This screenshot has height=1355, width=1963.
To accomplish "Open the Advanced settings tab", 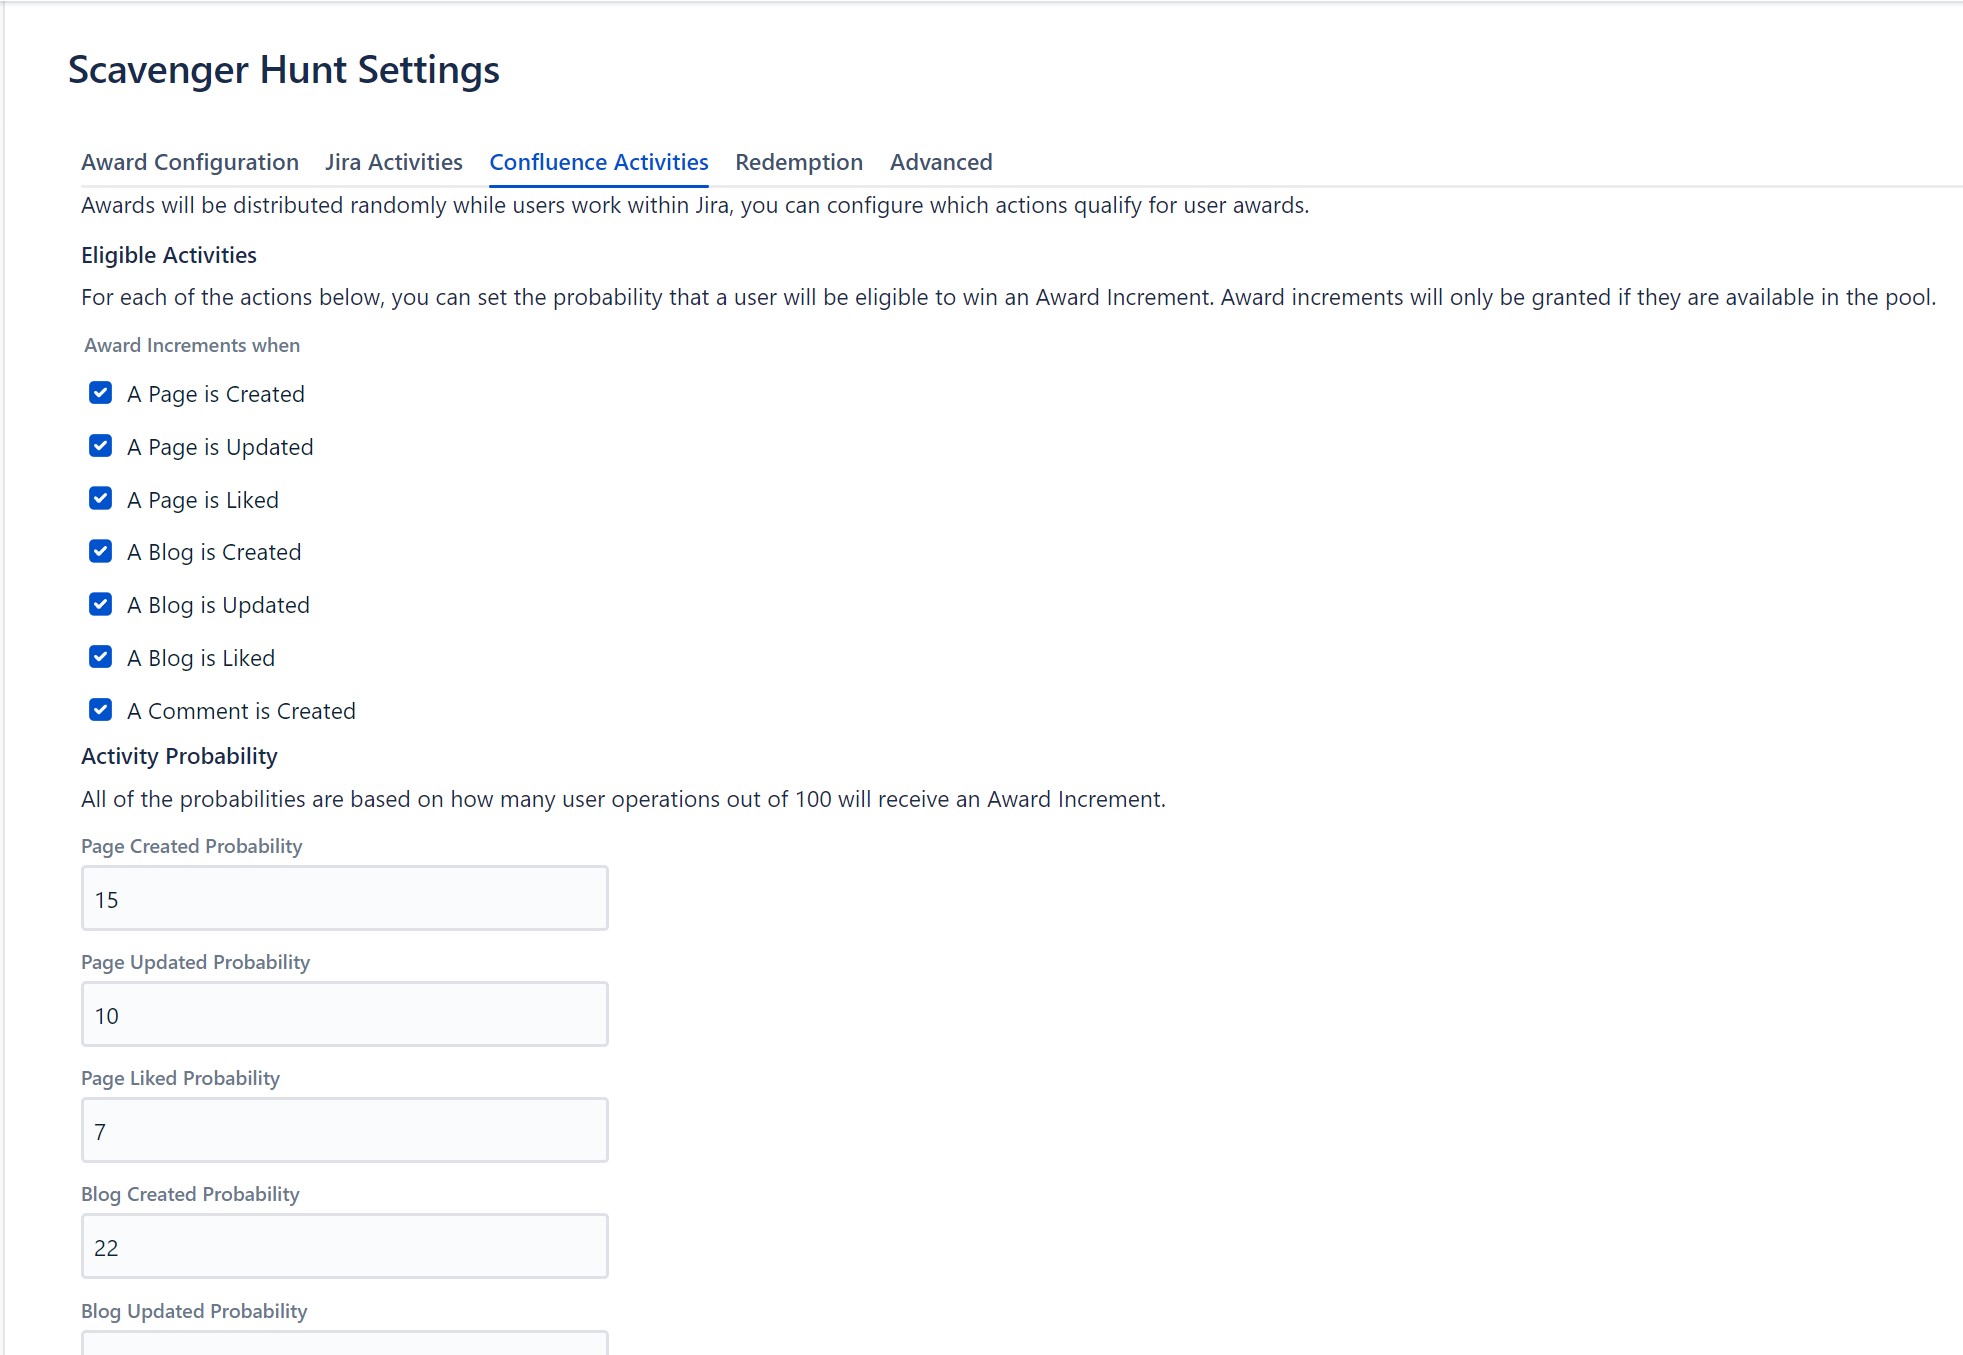I will click(940, 162).
